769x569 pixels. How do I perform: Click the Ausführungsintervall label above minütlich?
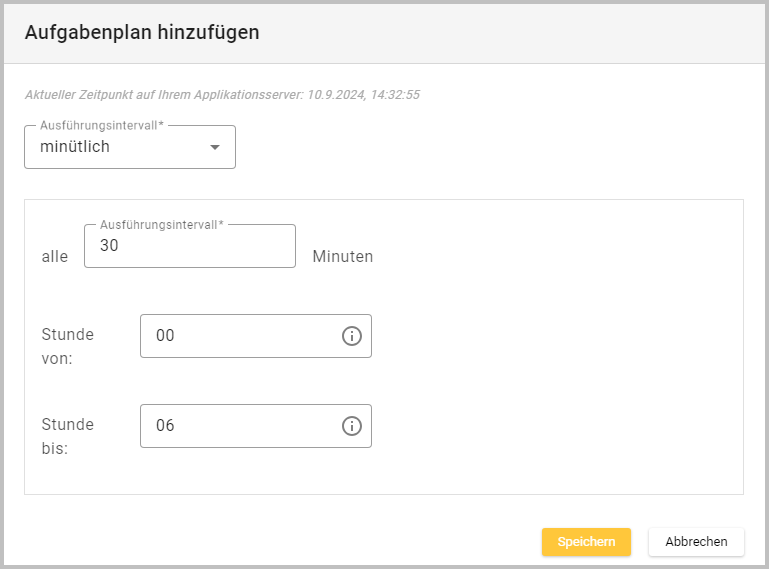tap(102, 126)
